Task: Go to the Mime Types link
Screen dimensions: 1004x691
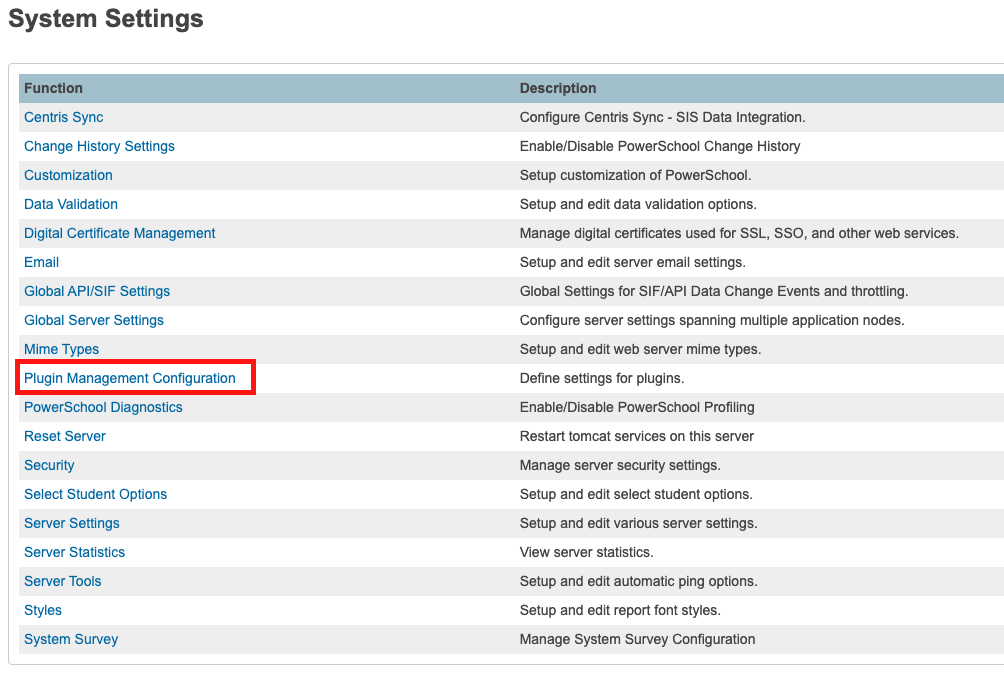Action: point(61,349)
